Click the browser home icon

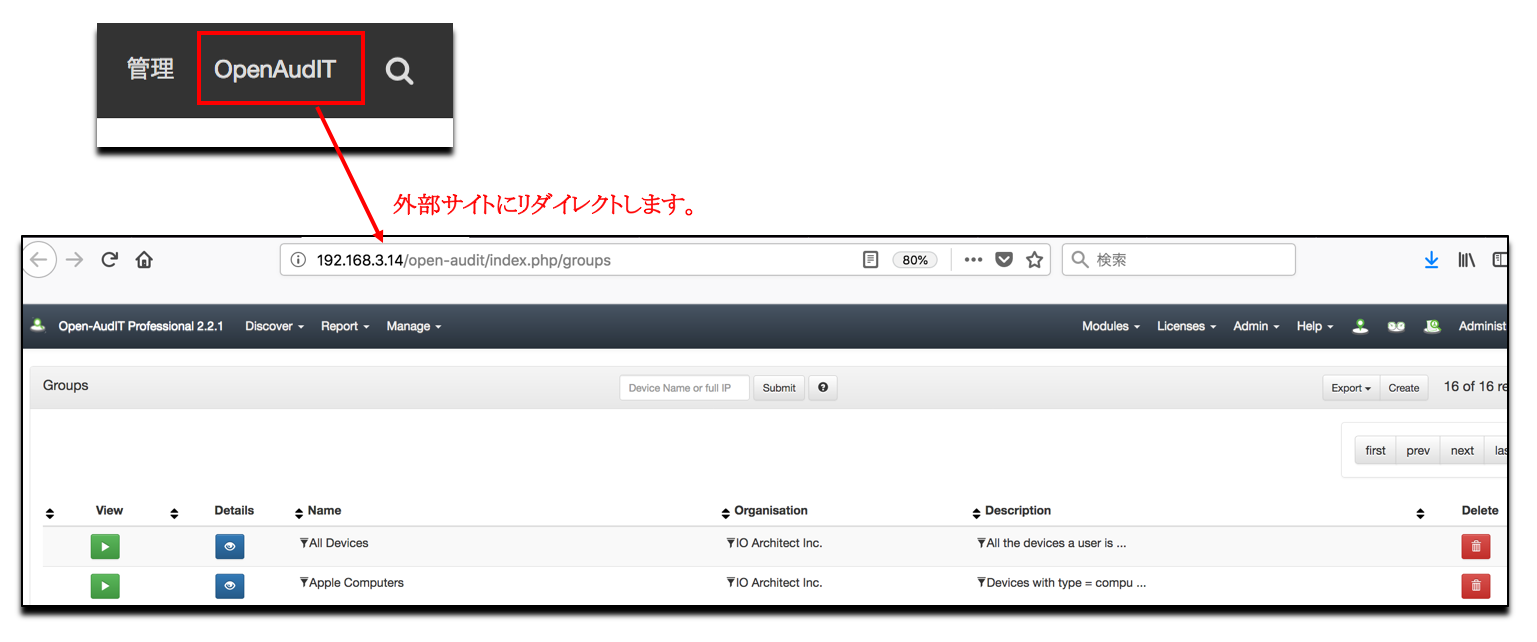tap(144, 260)
